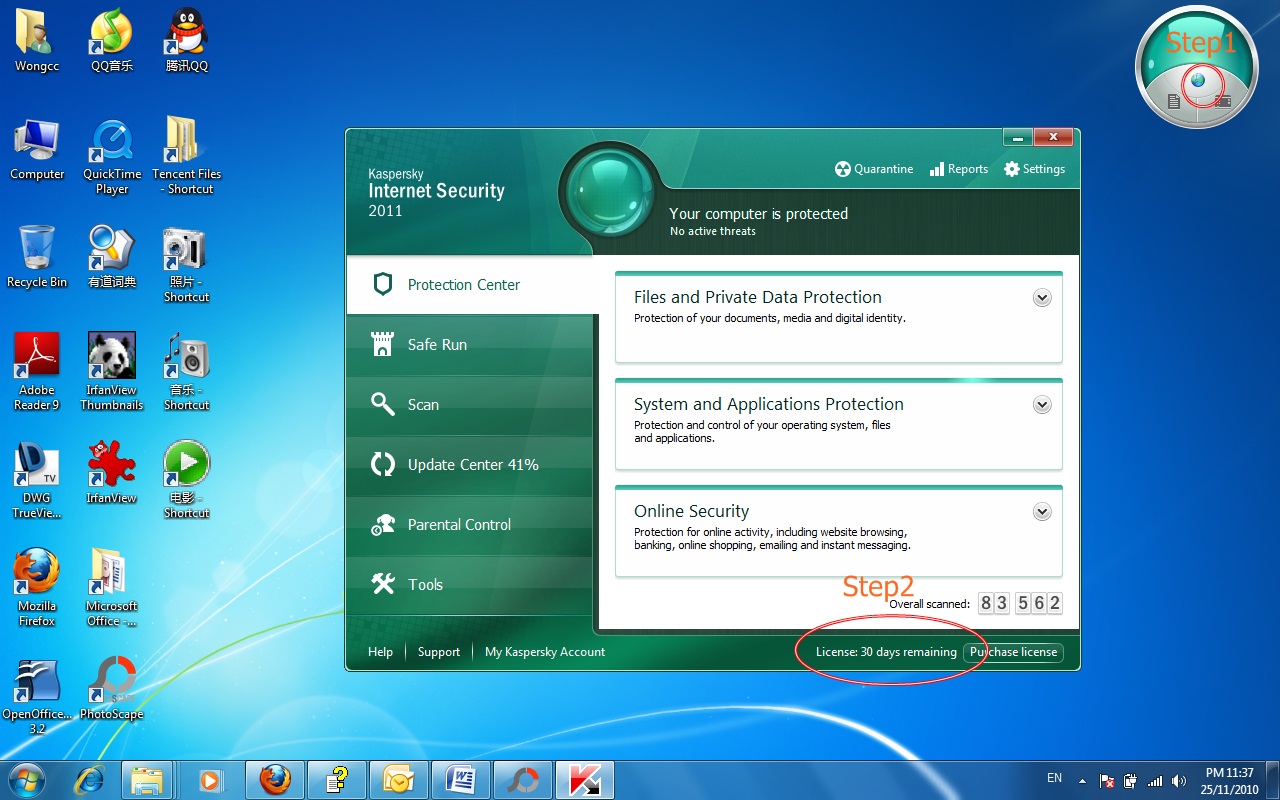Viewport: 1280px width, 800px height.
Task: Click the question-mark document taskbar icon
Action: coord(336,779)
